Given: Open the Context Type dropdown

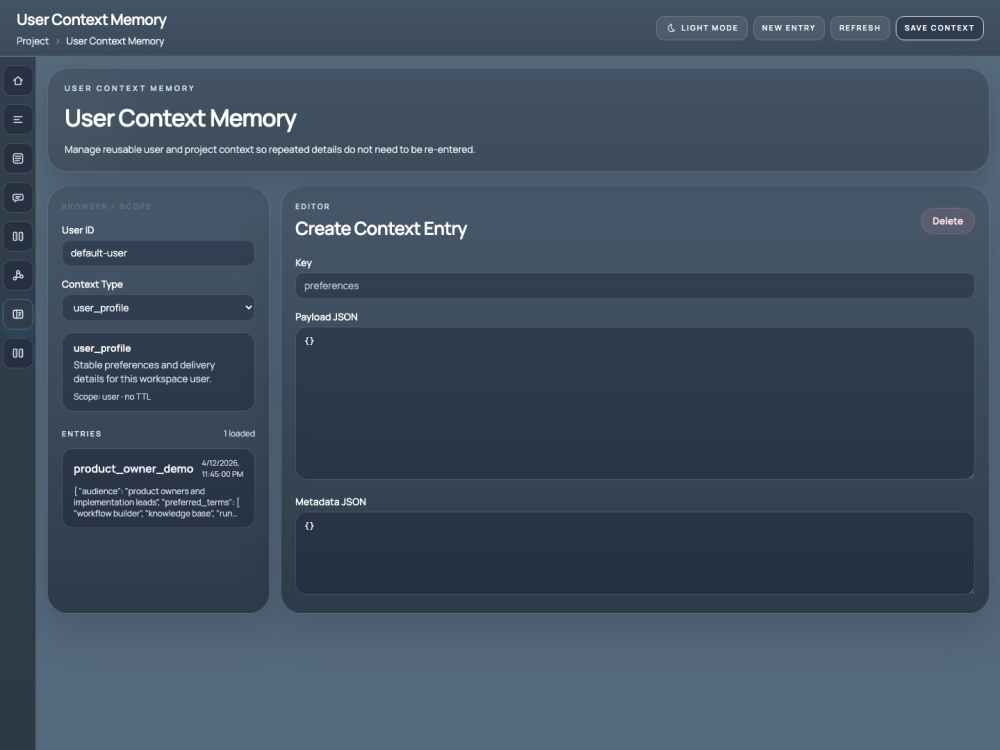Looking at the screenshot, I should 158,308.
